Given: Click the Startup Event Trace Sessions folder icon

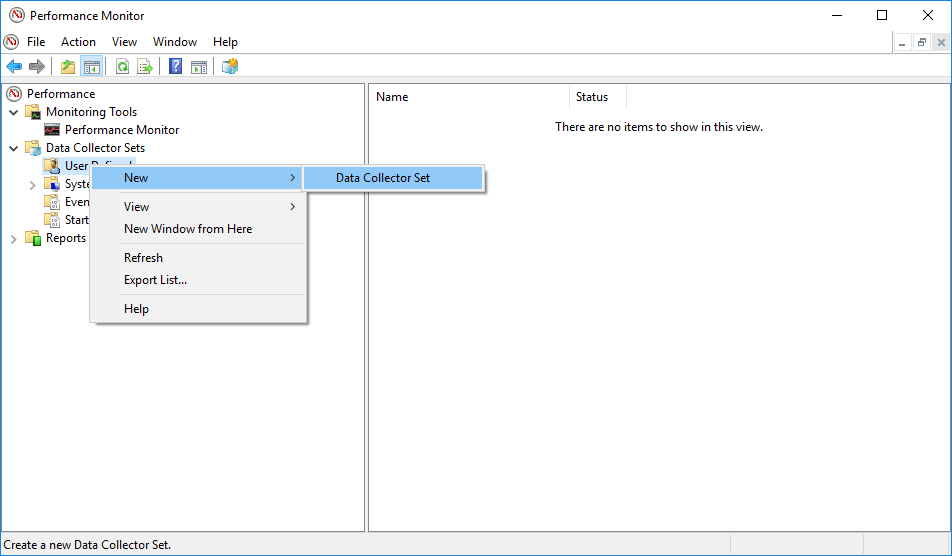Looking at the screenshot, I should (x=52, y=220).
